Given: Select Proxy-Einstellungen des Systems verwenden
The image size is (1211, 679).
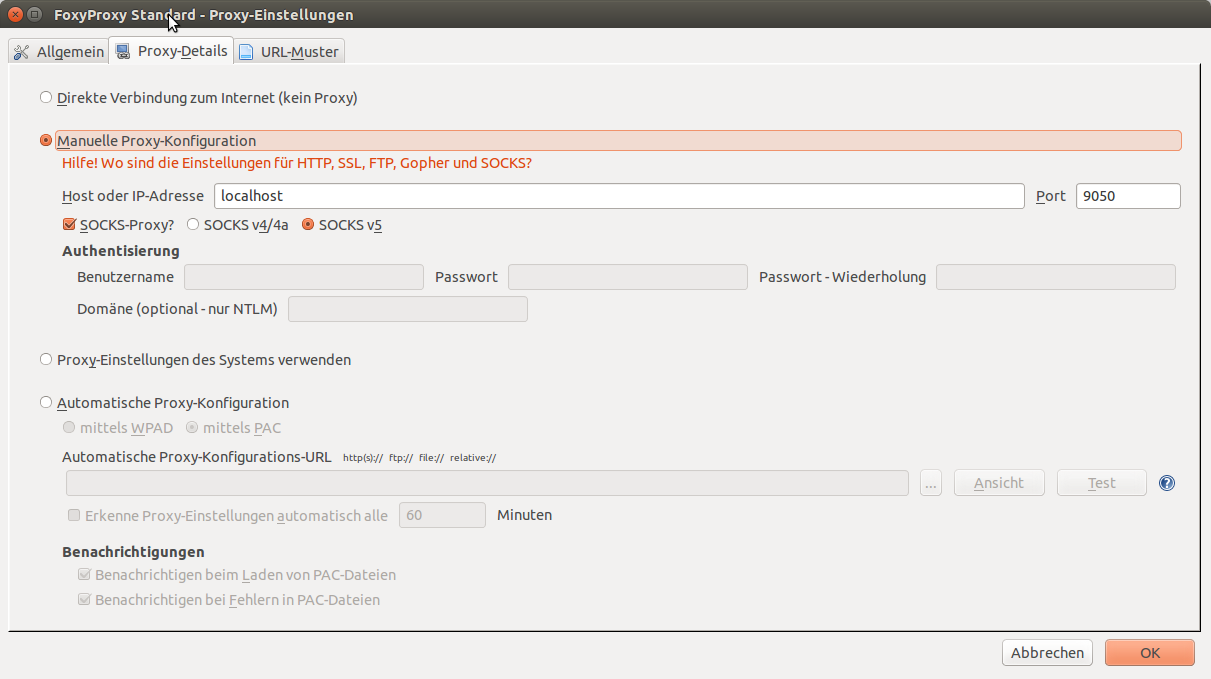Looking at the screenshot, I should coord(45,360).
